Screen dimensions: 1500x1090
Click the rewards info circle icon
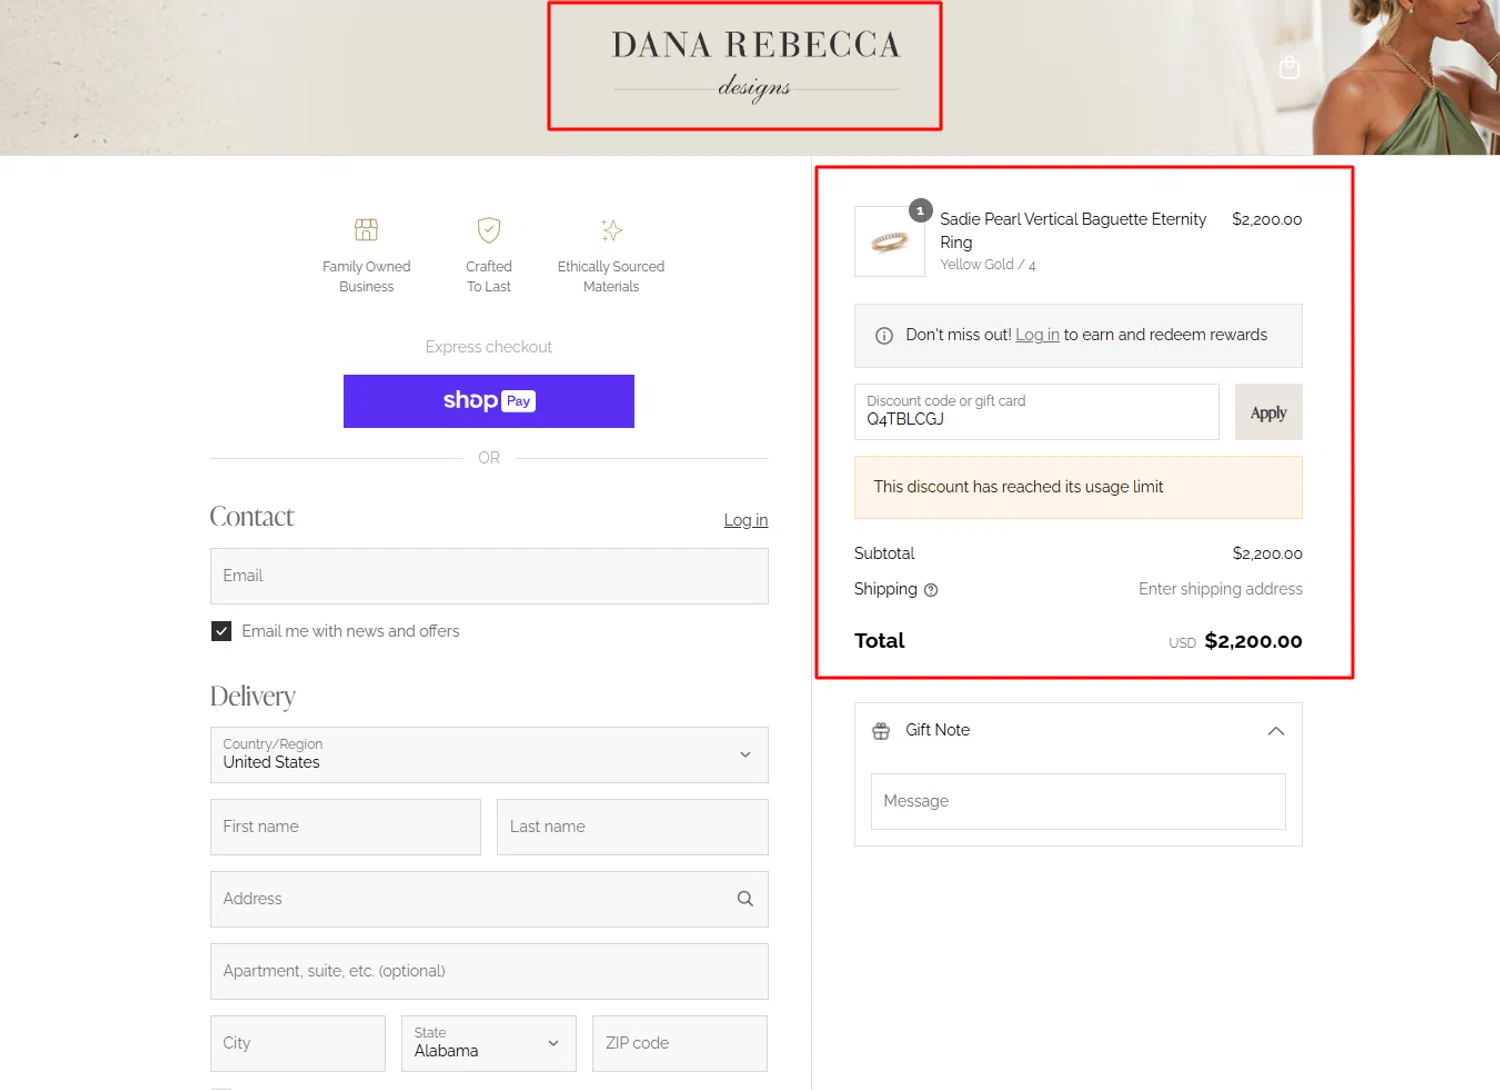tap(884, 336)
